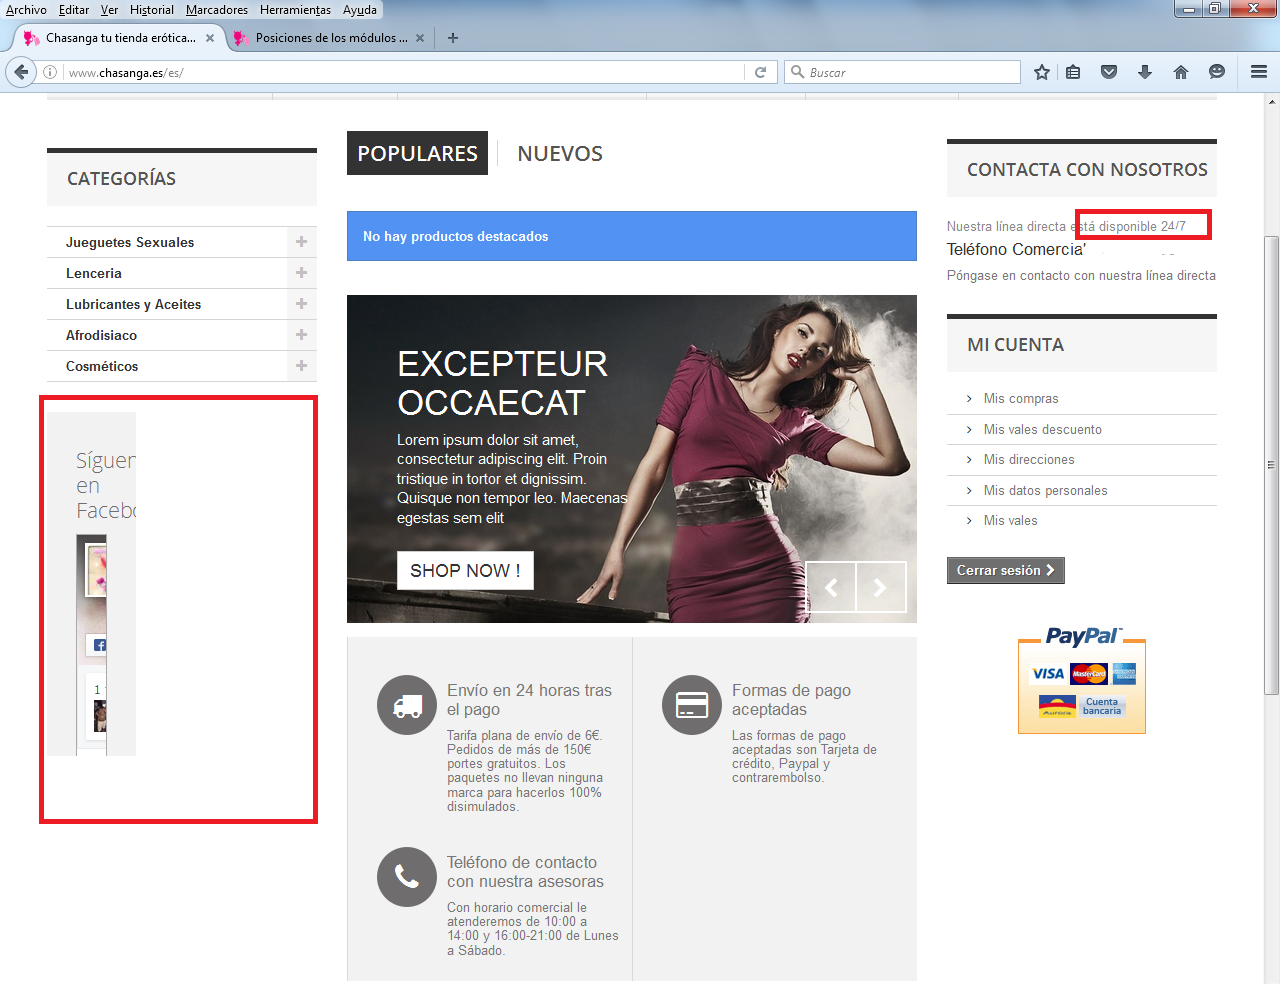Open the Firefox hamburger menu

[x=1259, y=72]
